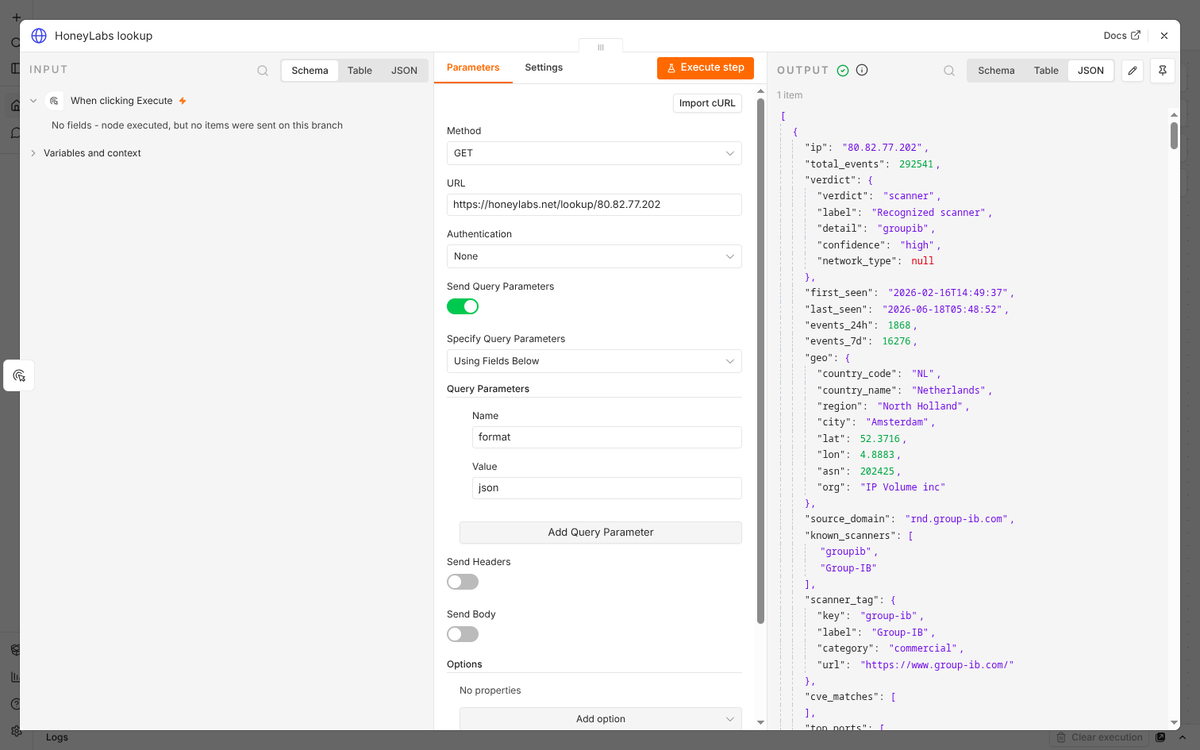Click the confidence value "high"

[918, 245]
